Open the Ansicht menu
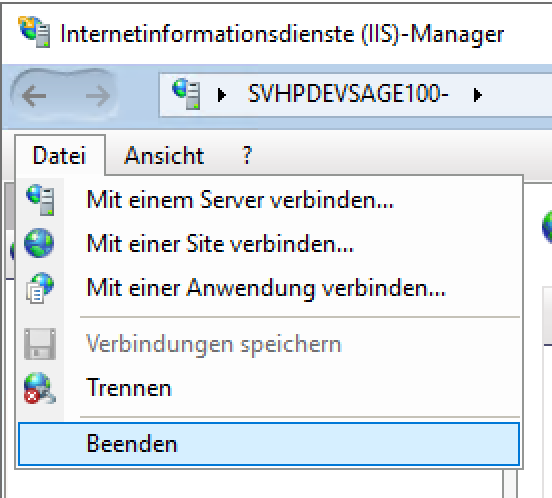The image size is (552, 498). (164, 155)
